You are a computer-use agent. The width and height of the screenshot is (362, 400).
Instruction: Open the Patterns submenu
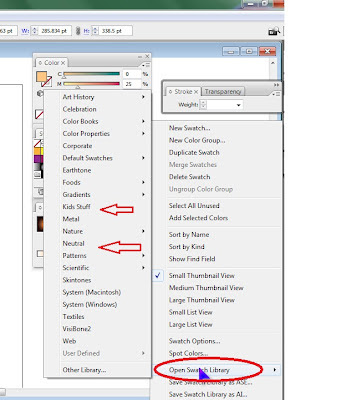(97, 256)
